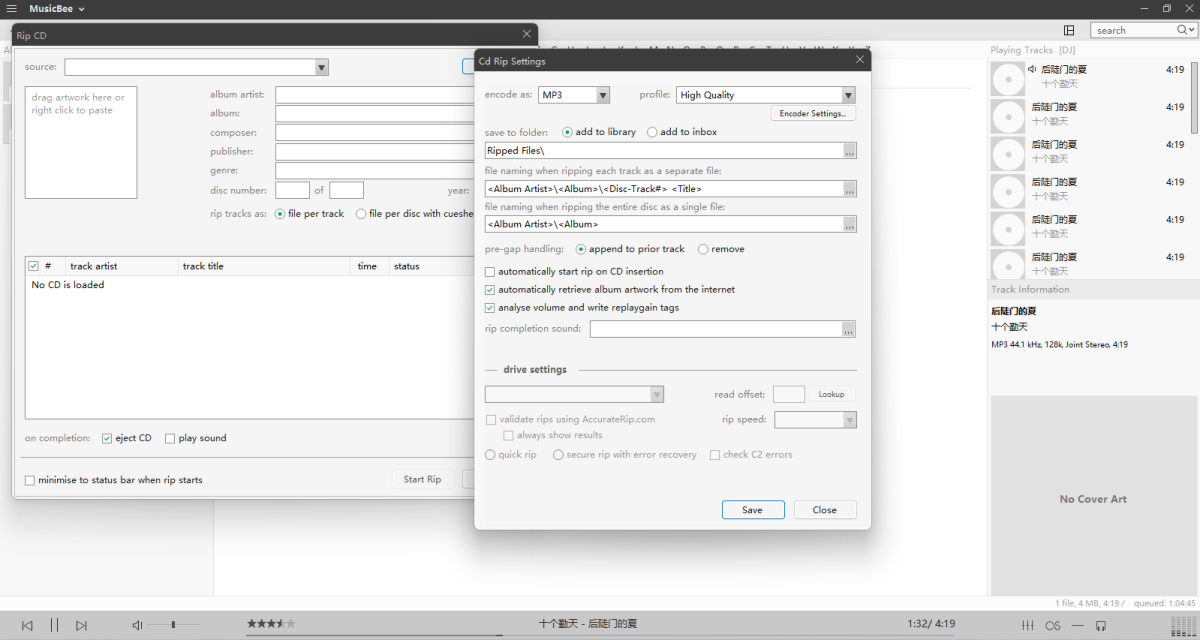Pause playback with the pause button
Image resolution: width=1200 pixels, height=640 pixels.
pos(54,625)
